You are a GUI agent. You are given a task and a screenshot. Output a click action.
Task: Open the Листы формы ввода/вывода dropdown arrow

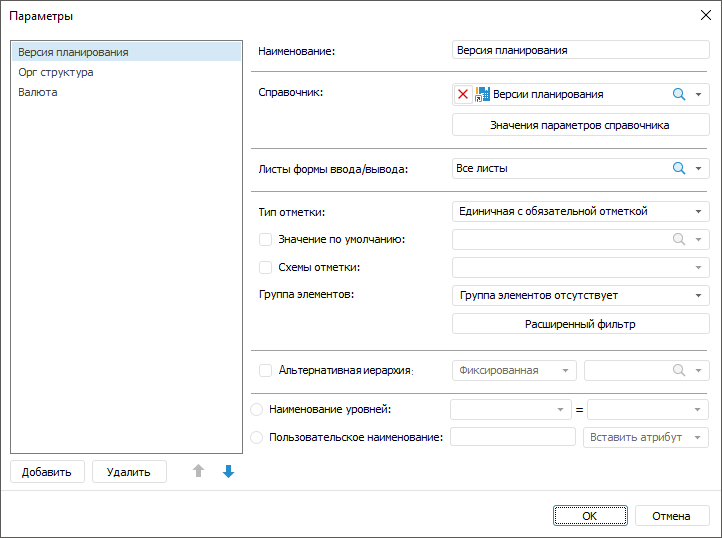[x=698, y=169]
